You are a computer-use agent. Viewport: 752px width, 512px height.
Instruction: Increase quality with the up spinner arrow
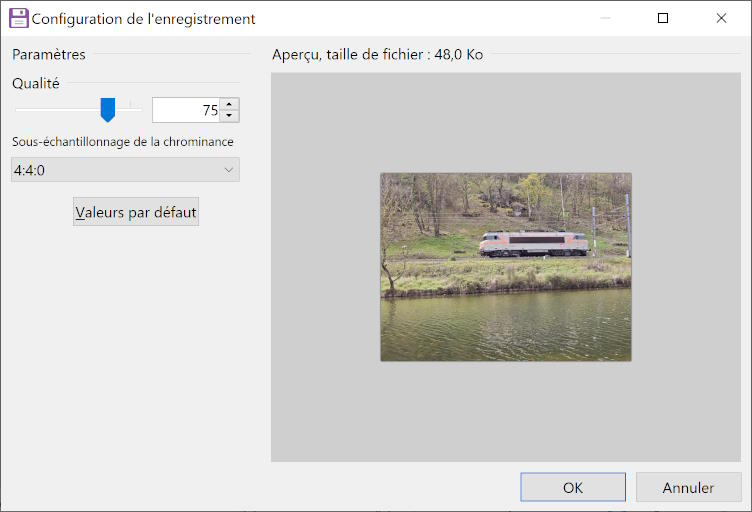(229, 105)
